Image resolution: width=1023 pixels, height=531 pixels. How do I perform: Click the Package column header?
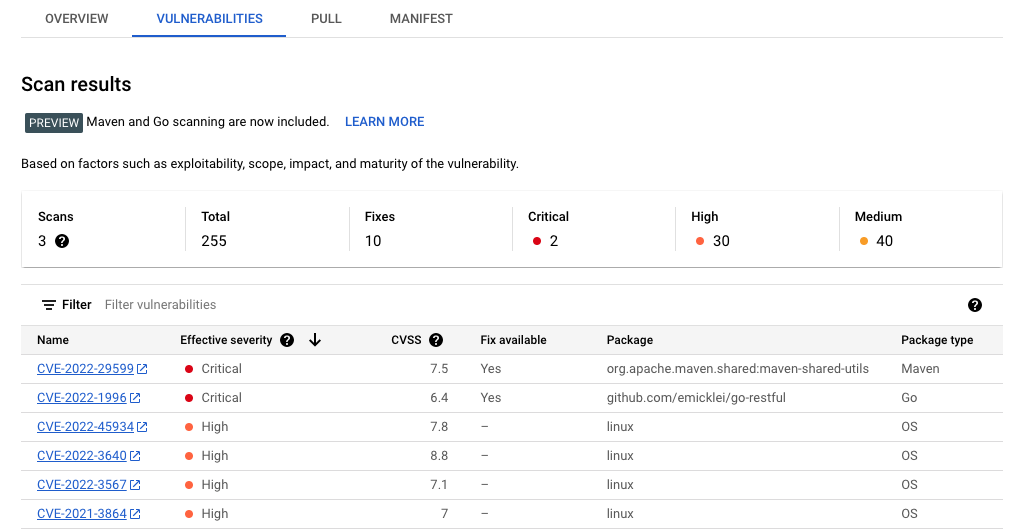(x=629, y=340)
